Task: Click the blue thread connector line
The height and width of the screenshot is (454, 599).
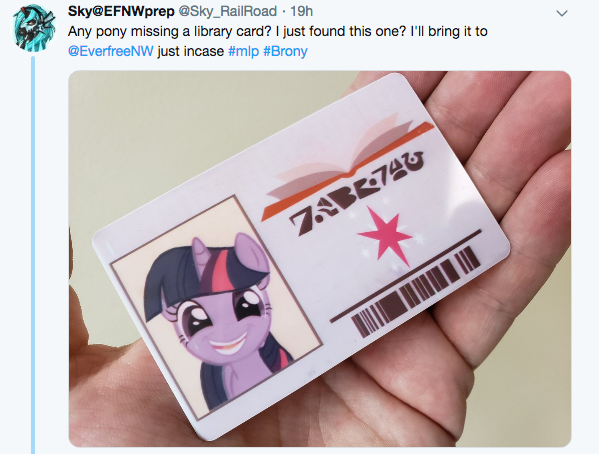Action: click(33, 255)
